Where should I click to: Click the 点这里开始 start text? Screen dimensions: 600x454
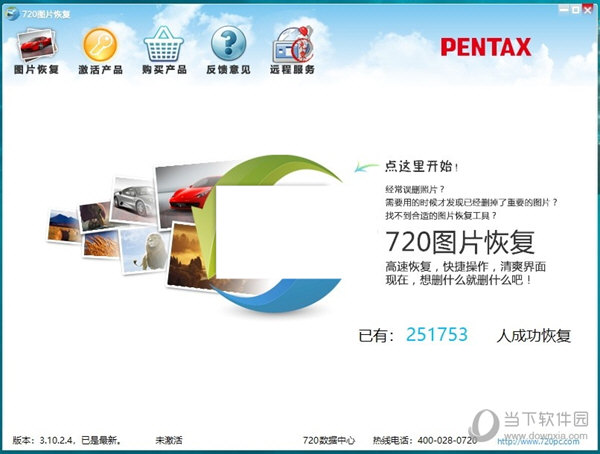click(421, 167)
